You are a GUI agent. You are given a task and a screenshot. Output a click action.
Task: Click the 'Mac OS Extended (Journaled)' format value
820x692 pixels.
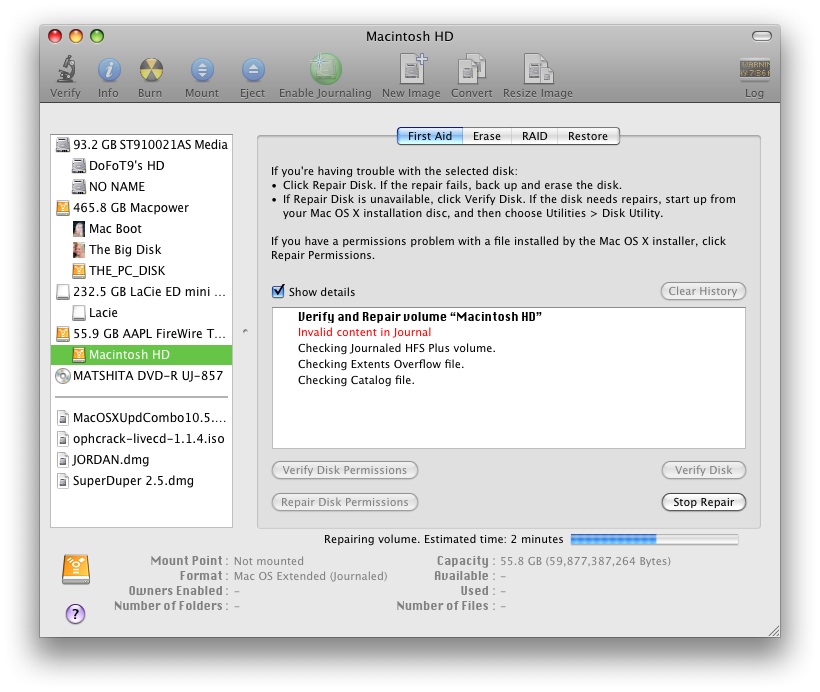(311, 576)
